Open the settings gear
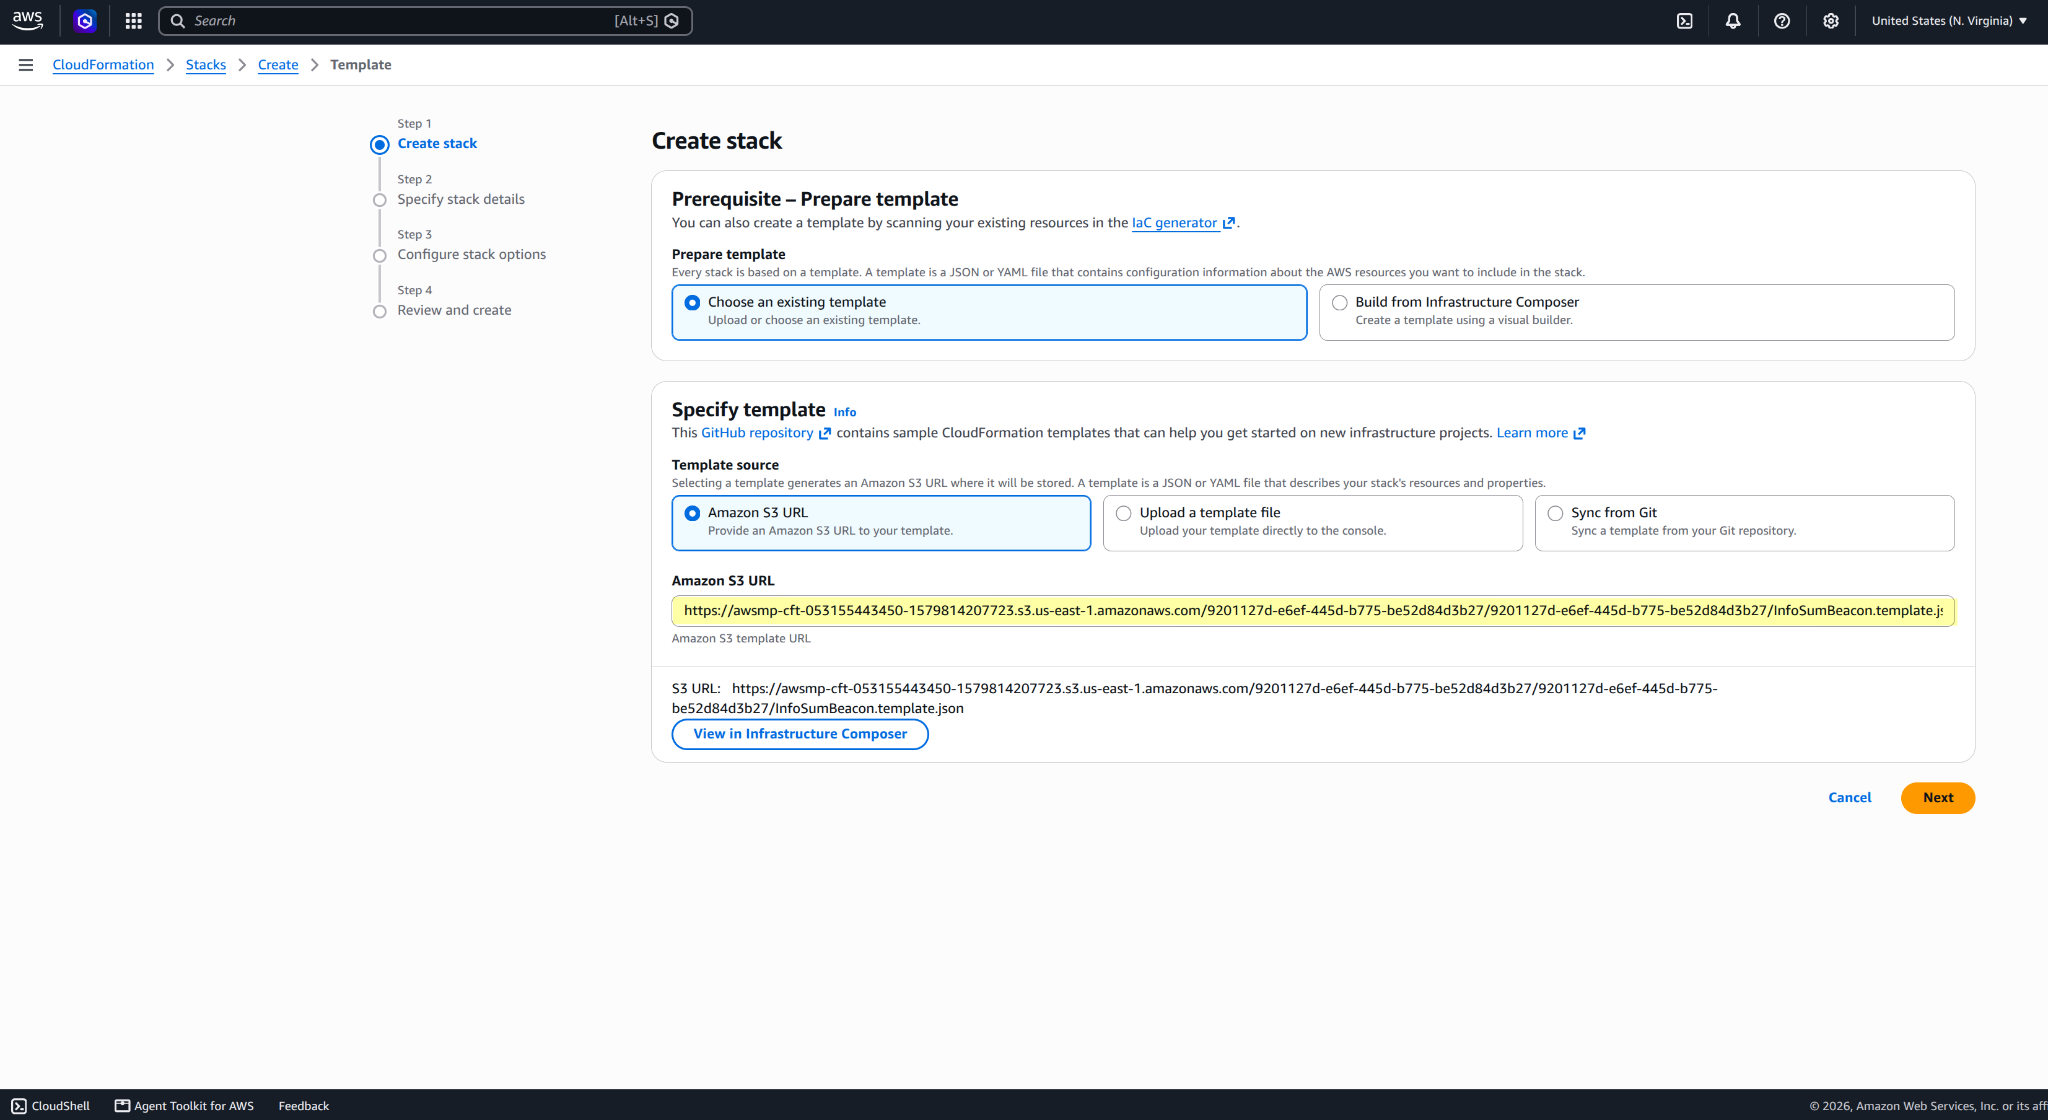2048x1120 pixels. pos(1831,21)
